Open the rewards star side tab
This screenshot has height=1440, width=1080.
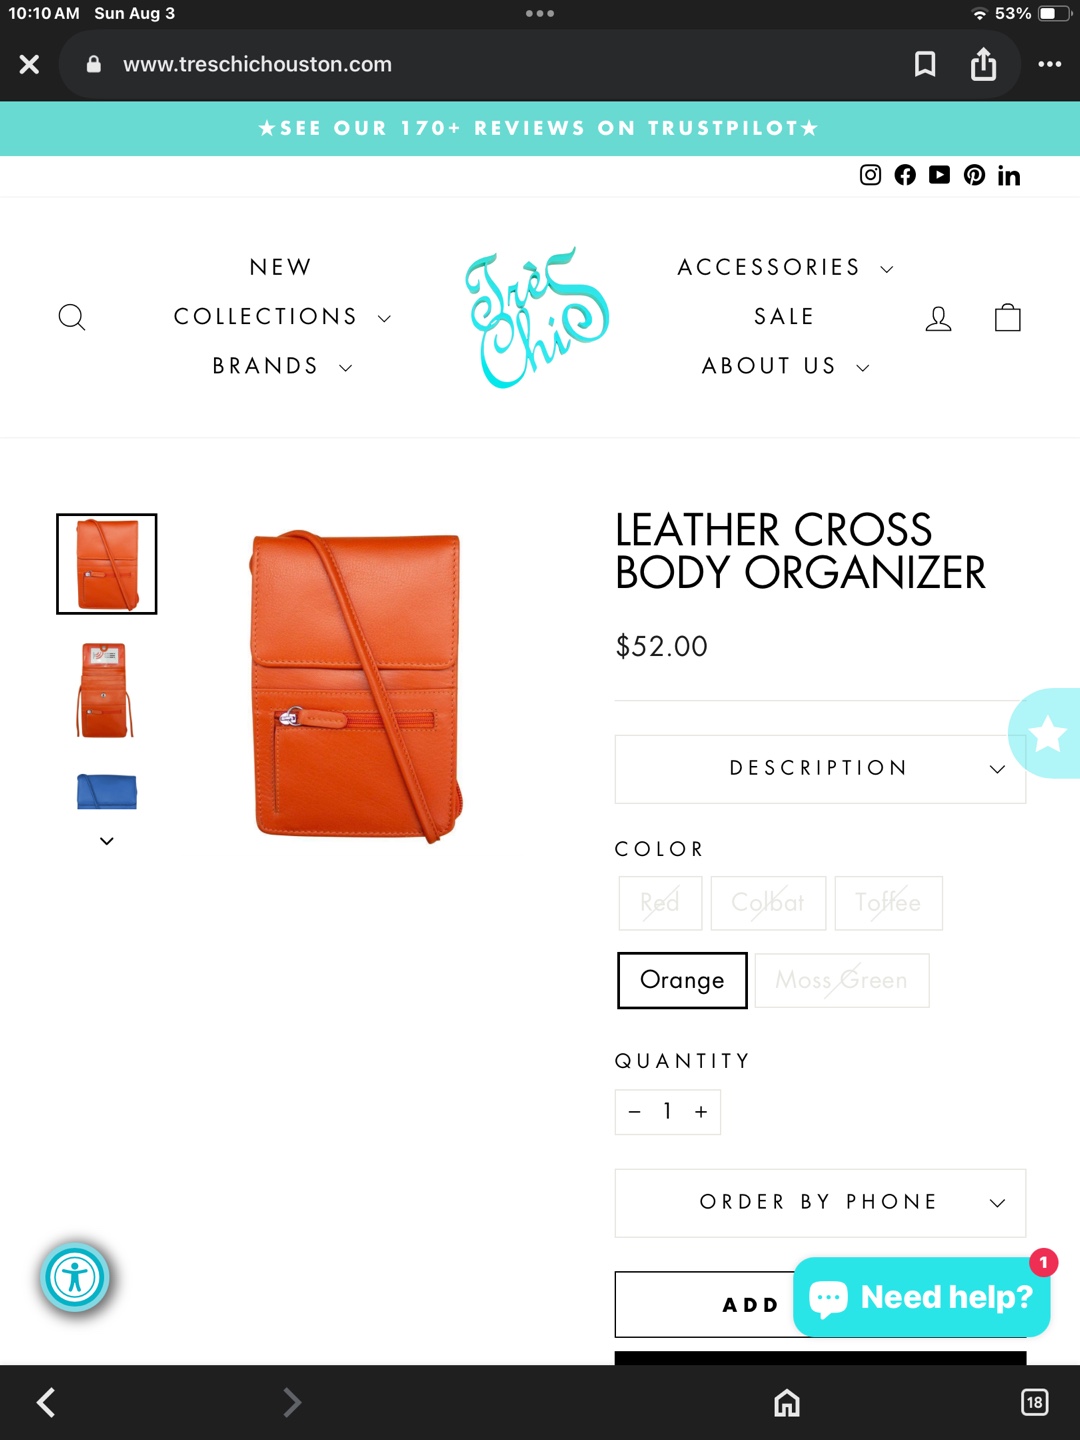click(x=1045, y=734)
